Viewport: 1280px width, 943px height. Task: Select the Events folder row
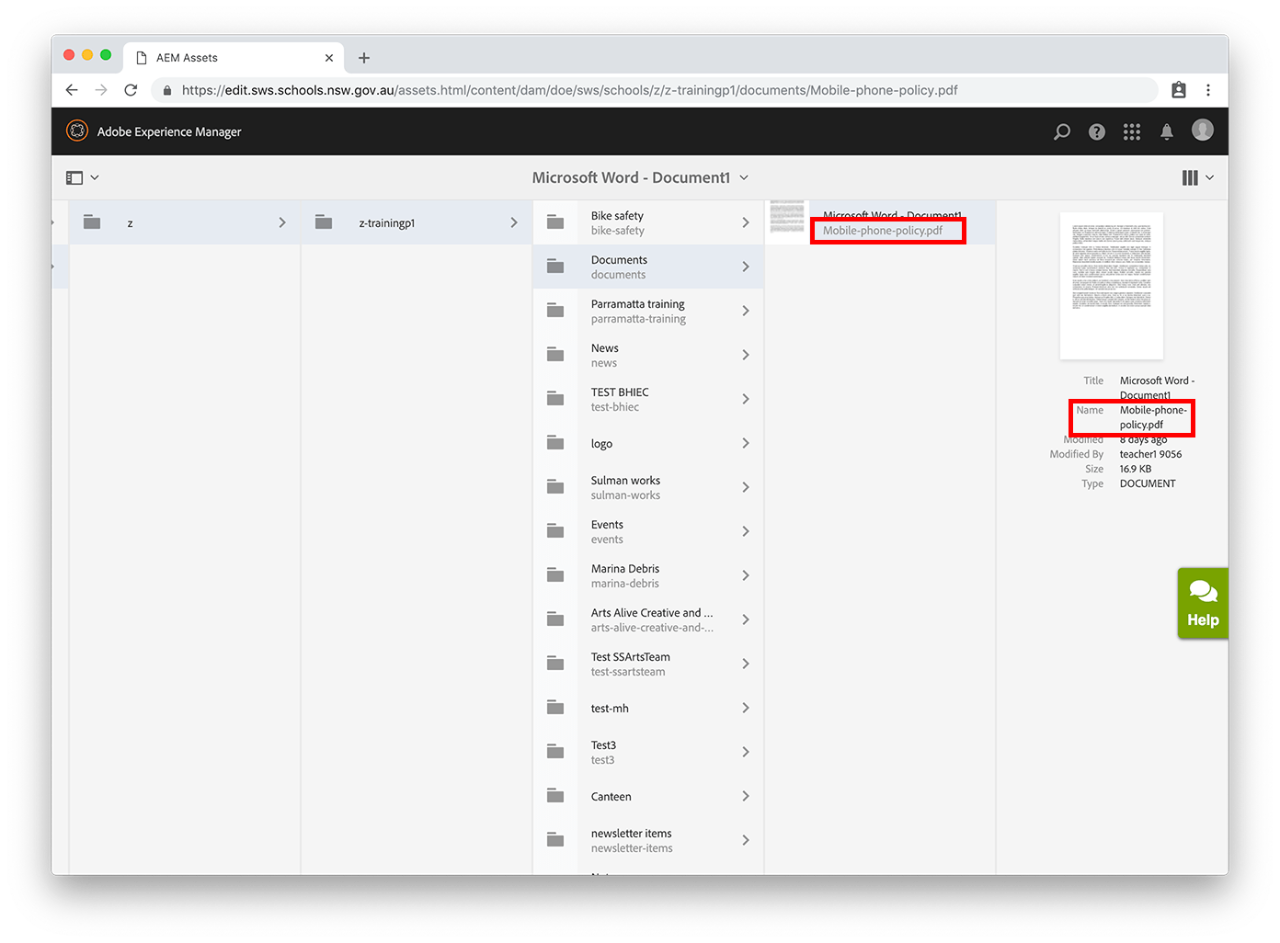[x=648, y=531]
